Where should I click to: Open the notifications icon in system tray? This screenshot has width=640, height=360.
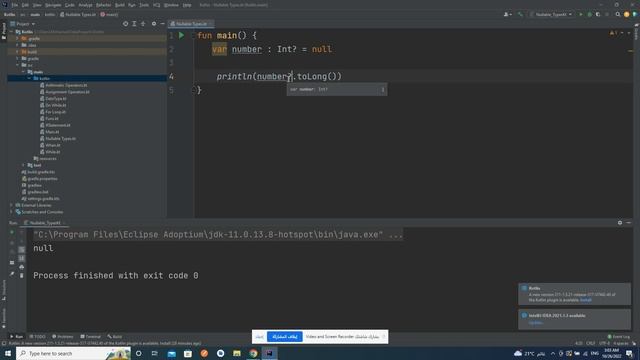click(629, 353)
